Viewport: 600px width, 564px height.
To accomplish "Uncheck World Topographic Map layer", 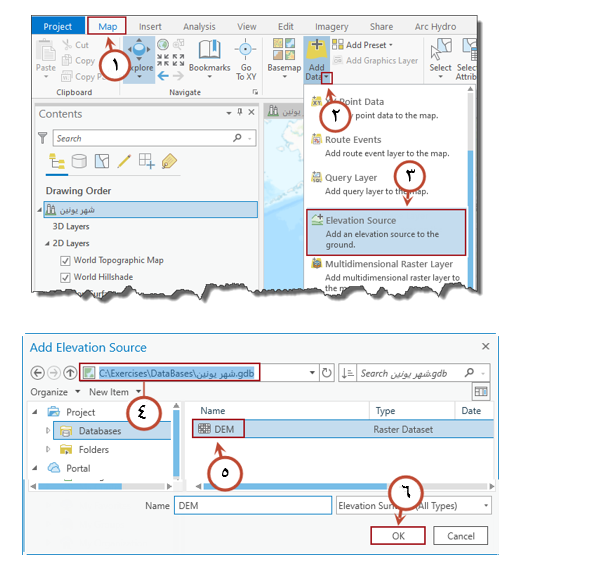I will point(65,261).
